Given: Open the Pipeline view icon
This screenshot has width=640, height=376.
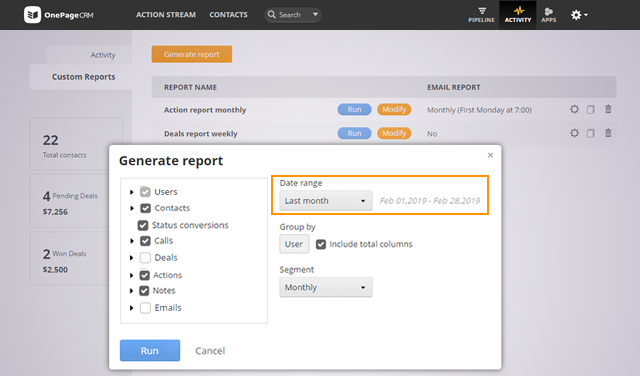Looking at the screenshot, I should [481, 15].
